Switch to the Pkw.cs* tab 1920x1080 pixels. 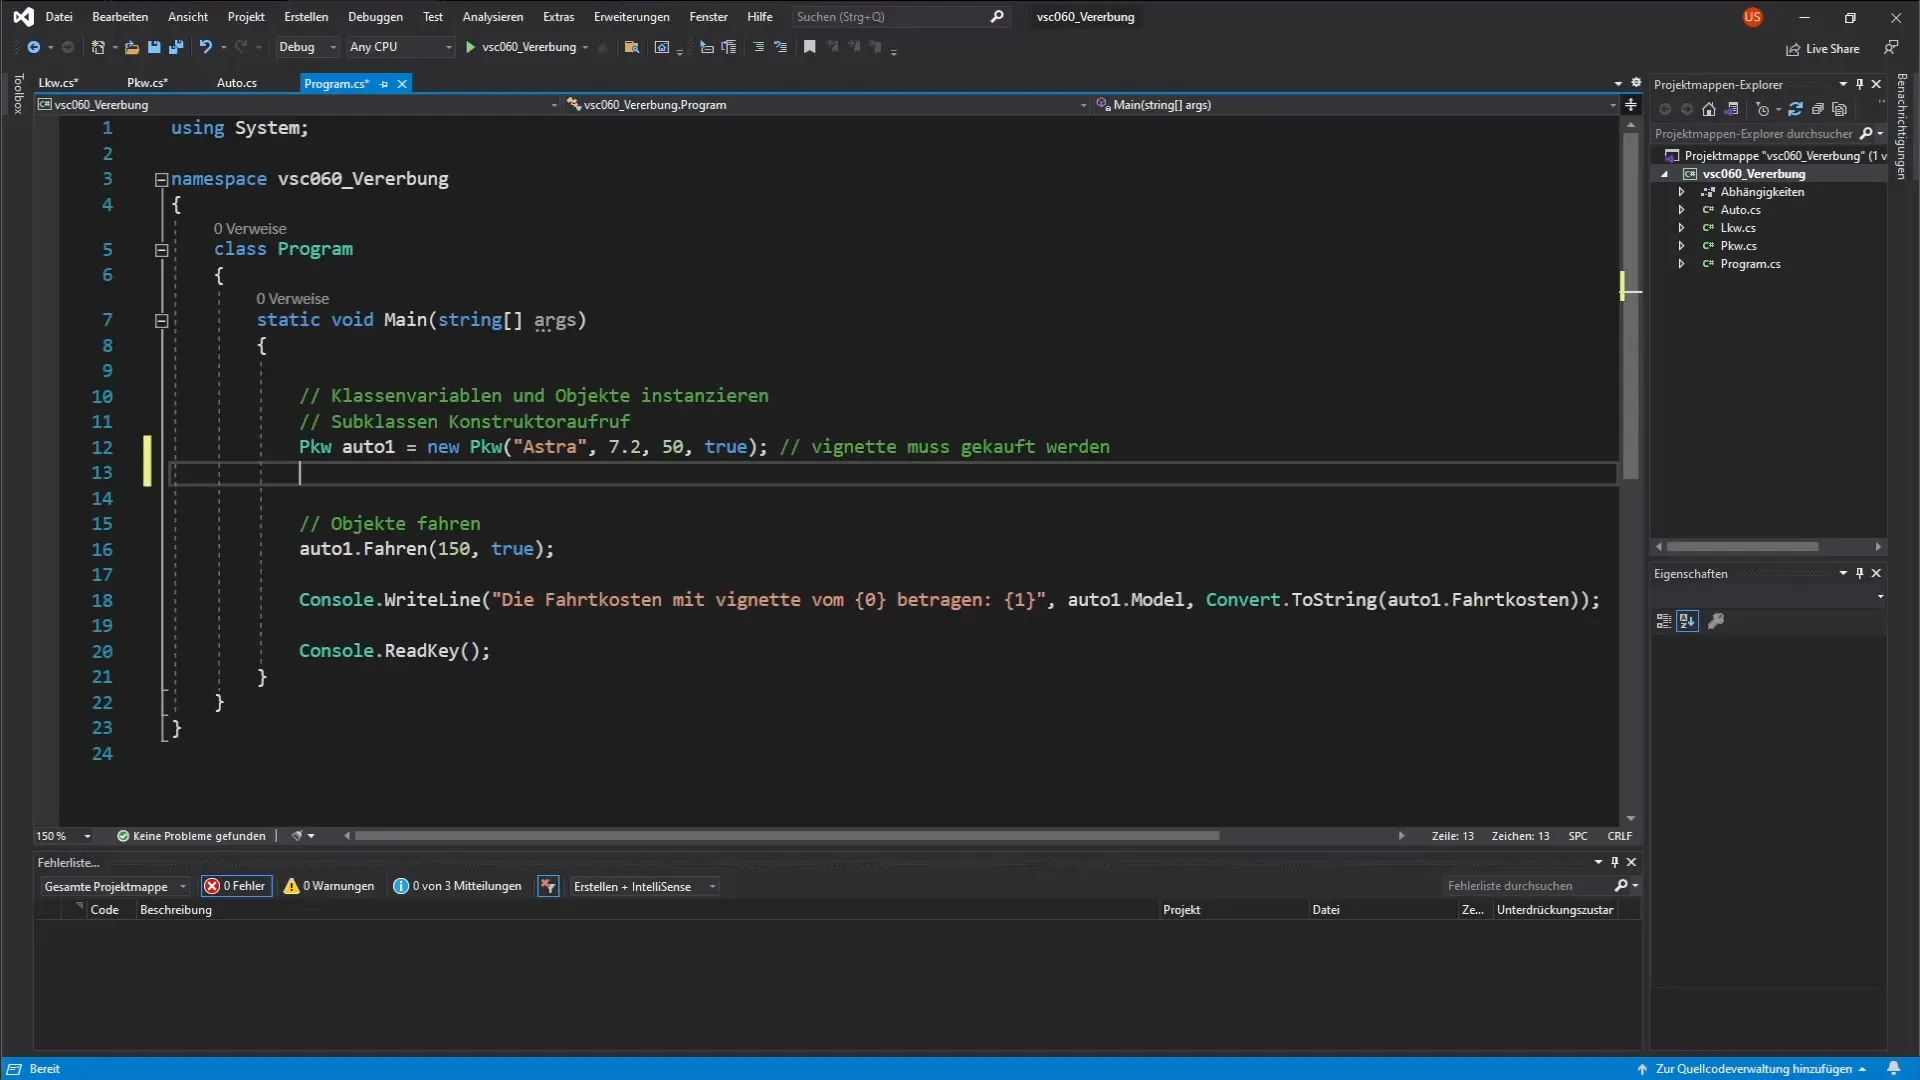pos(147,83)
